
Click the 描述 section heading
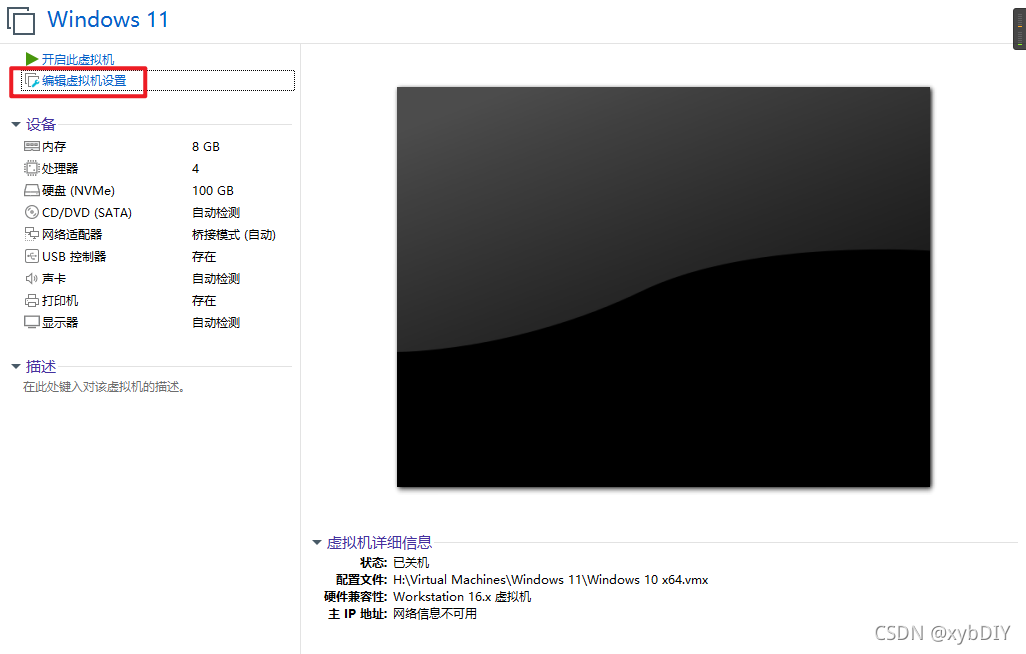coord(41,367)
